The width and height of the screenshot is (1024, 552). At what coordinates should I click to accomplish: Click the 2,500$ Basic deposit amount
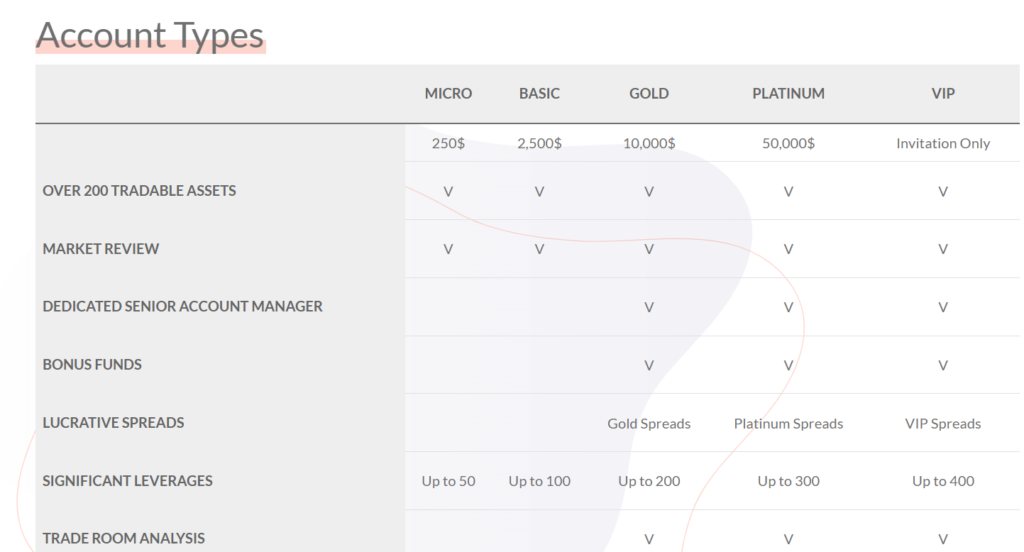539,143
